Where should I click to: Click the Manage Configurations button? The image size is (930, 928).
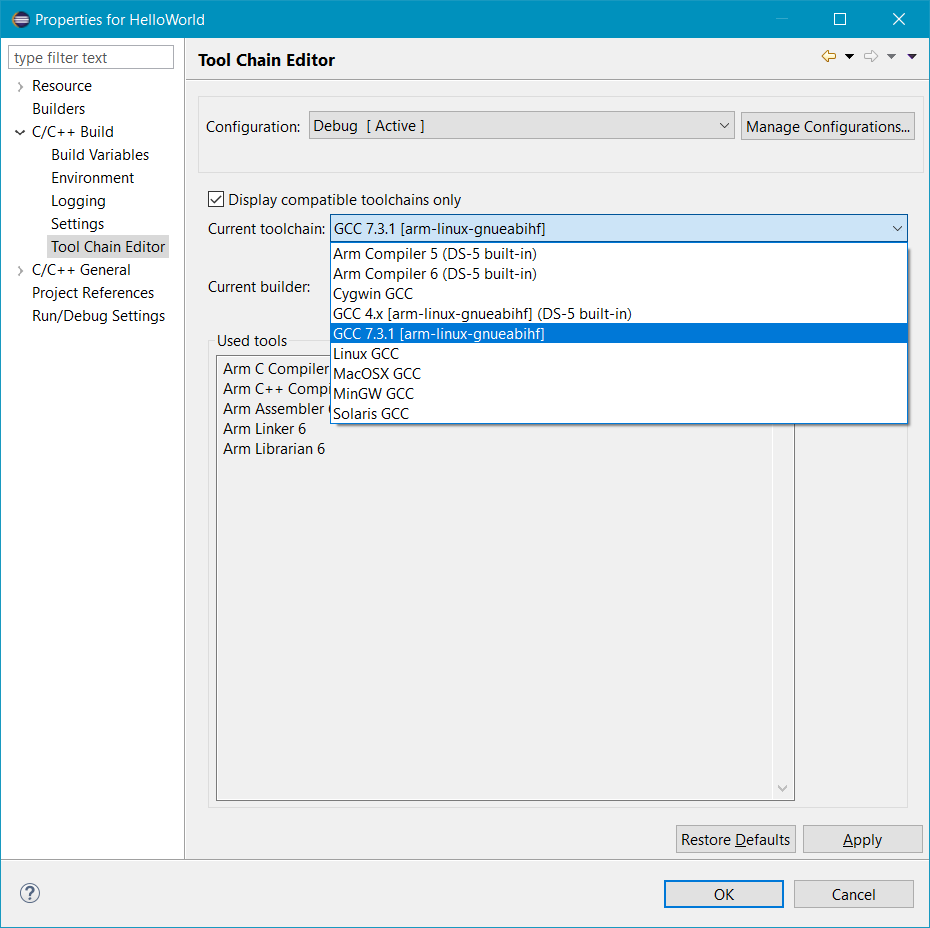(x=827, y=126)
